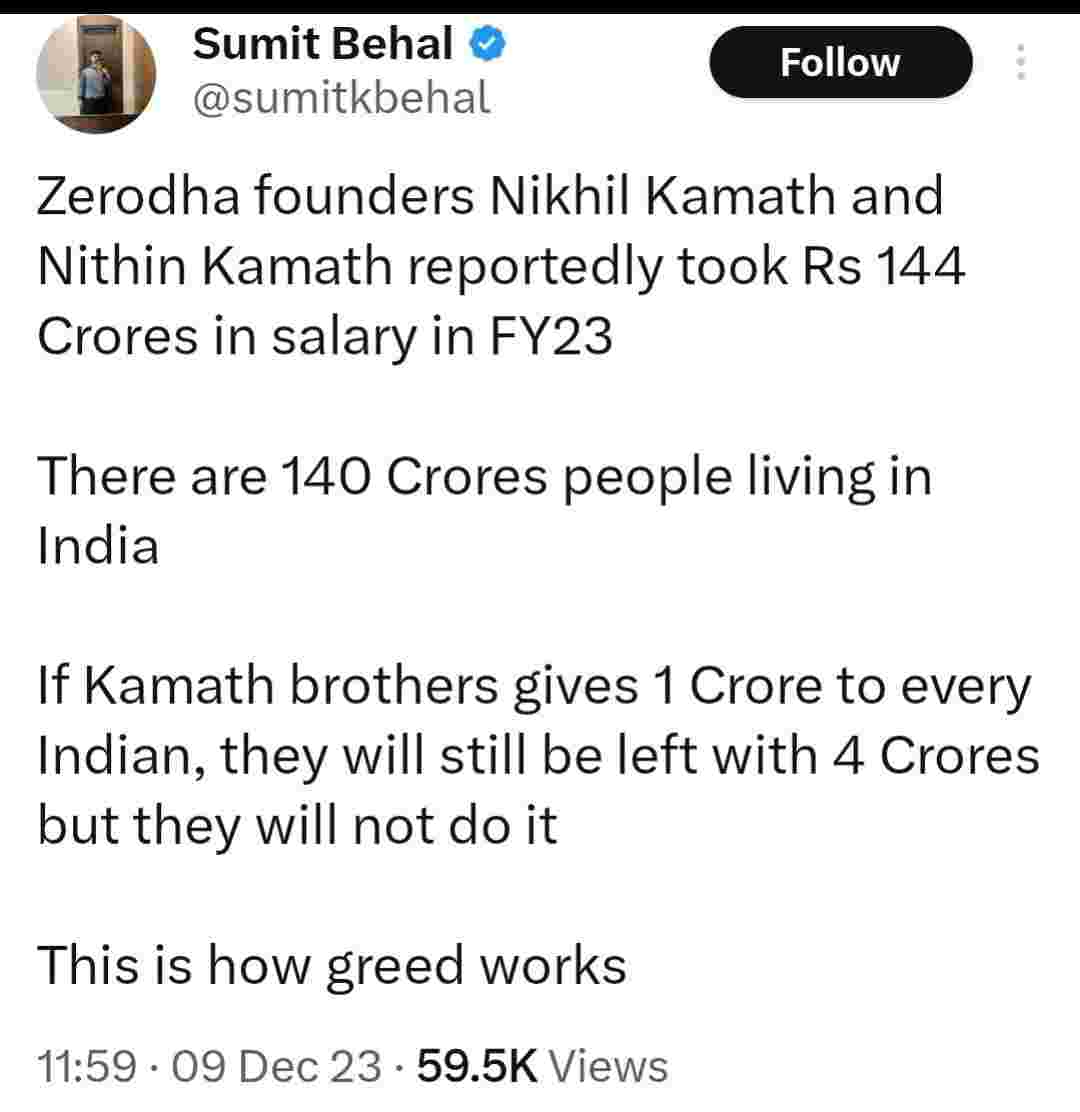Click the "This is how greed works" line
1080x1112 pixels.
[331, 968]
